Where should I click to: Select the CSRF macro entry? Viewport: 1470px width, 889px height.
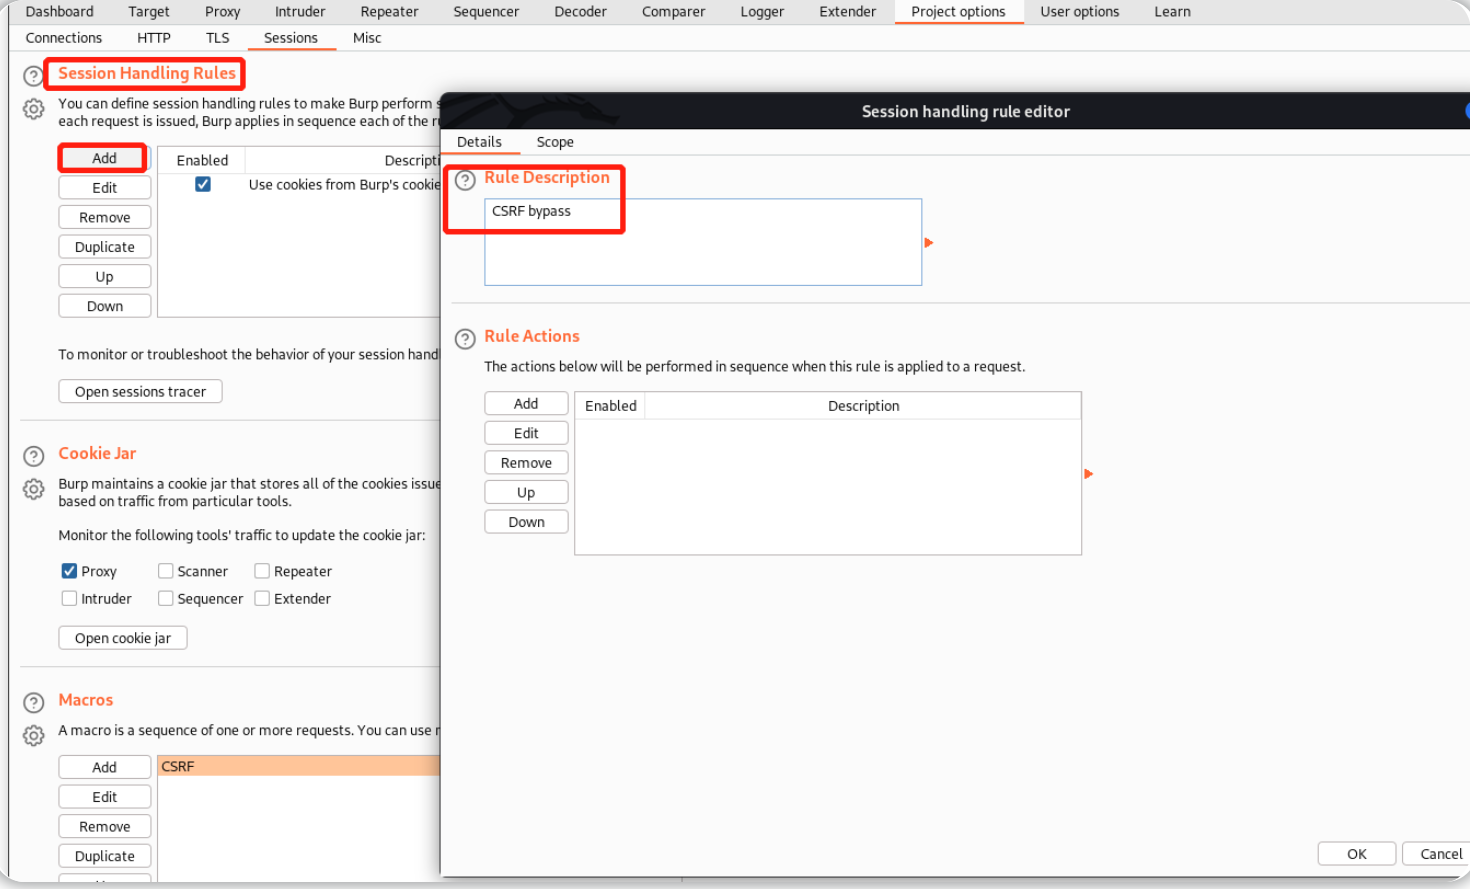[x=299, y=766]
